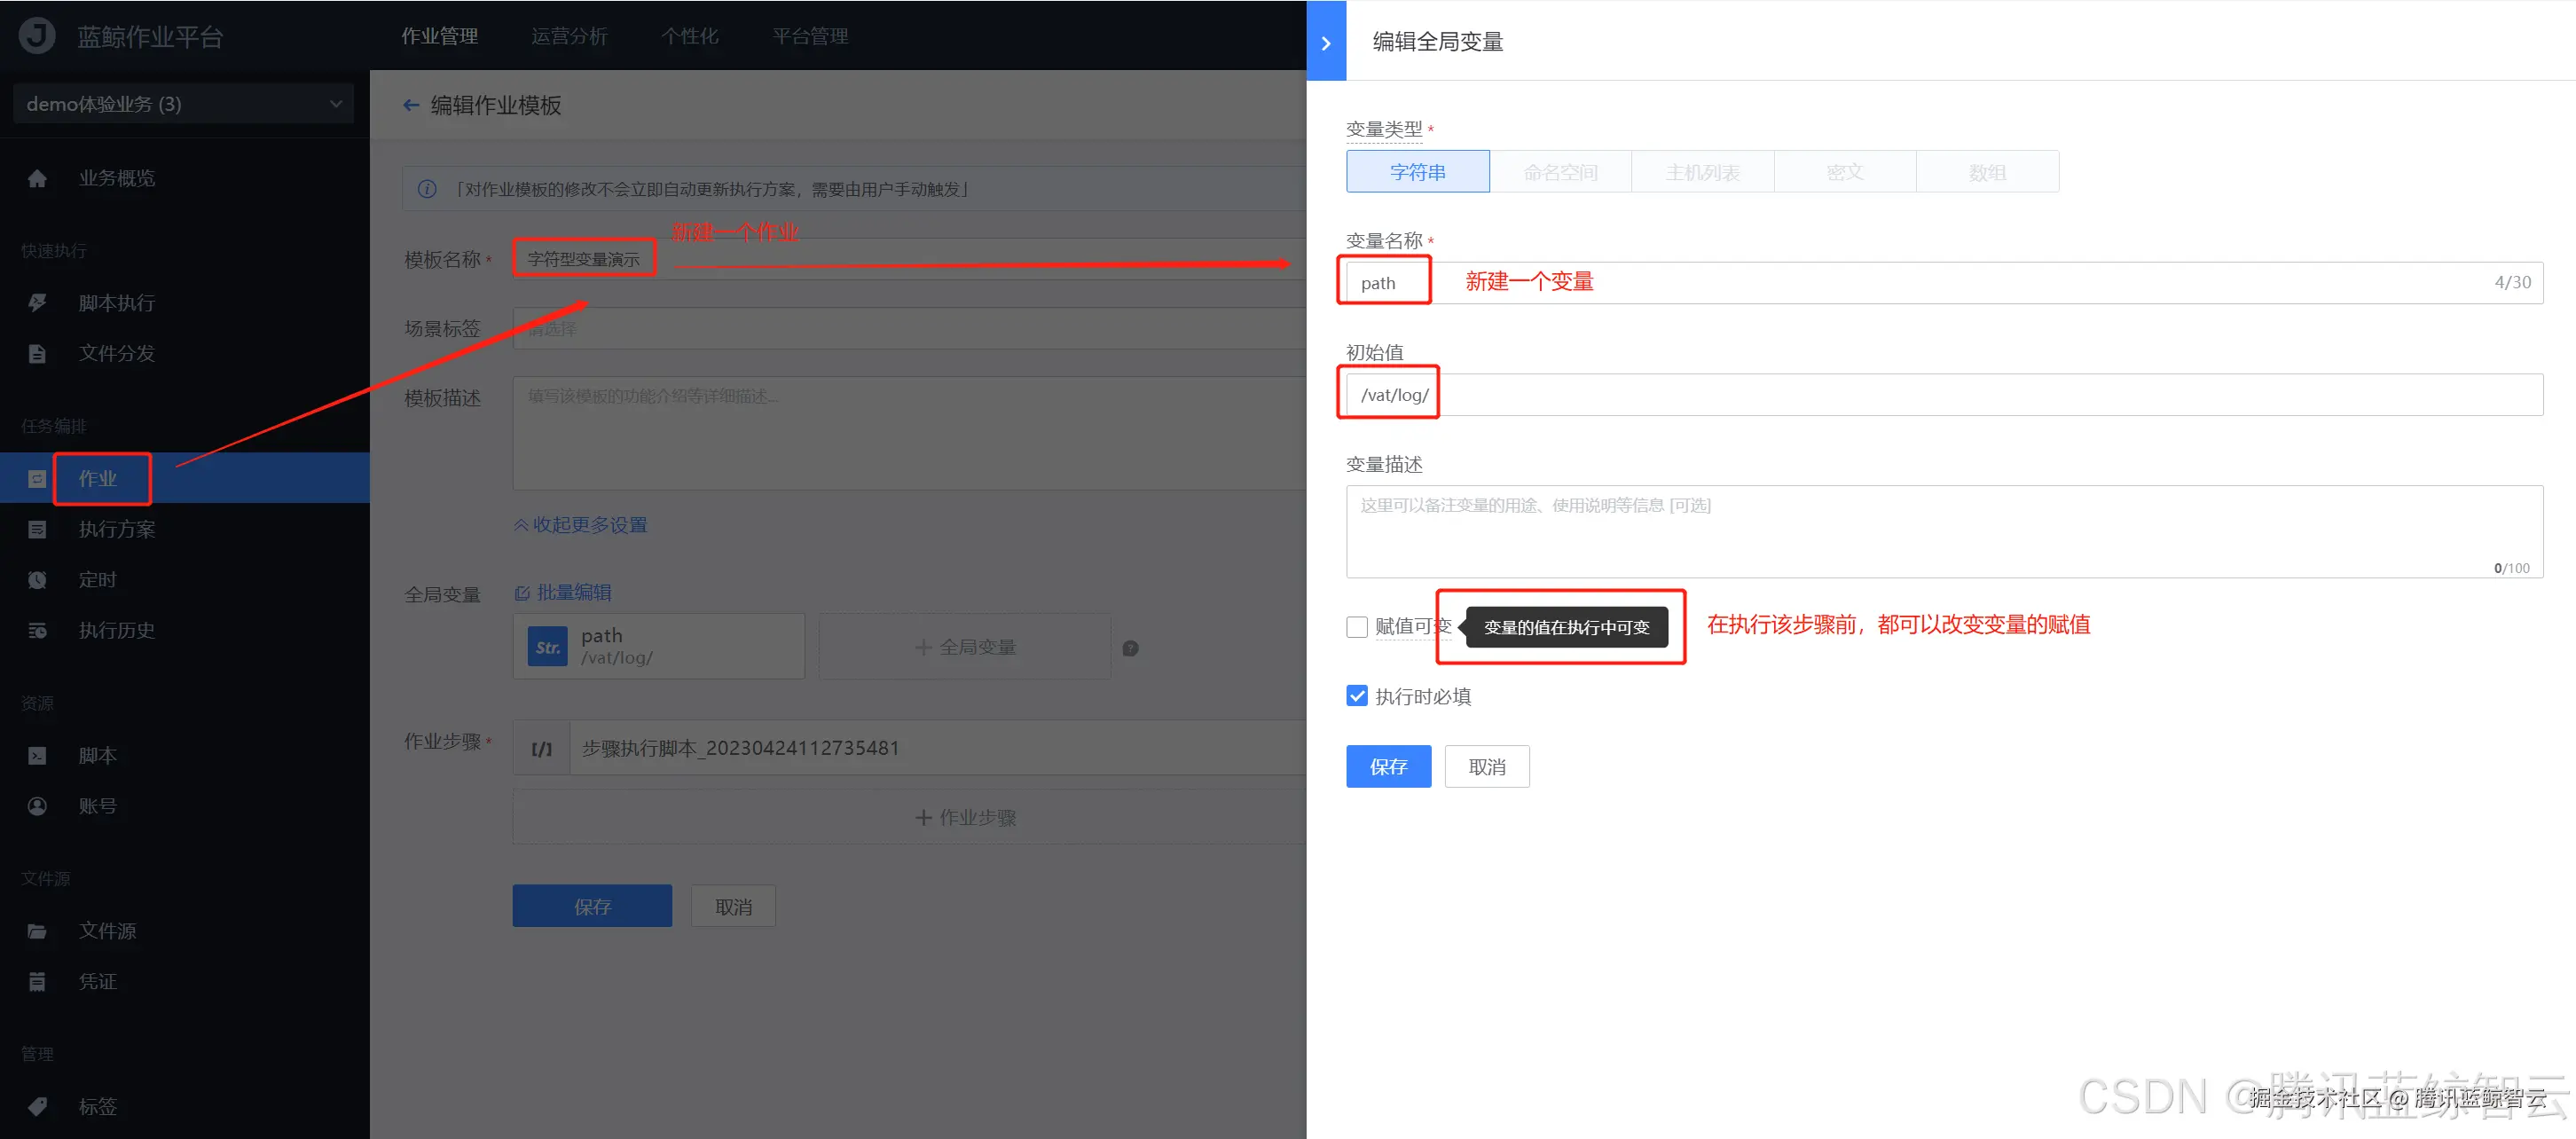Open the 步骤执行脚本_20230424112735481 step
The image size is (2576, 1139).
(910, 748)
